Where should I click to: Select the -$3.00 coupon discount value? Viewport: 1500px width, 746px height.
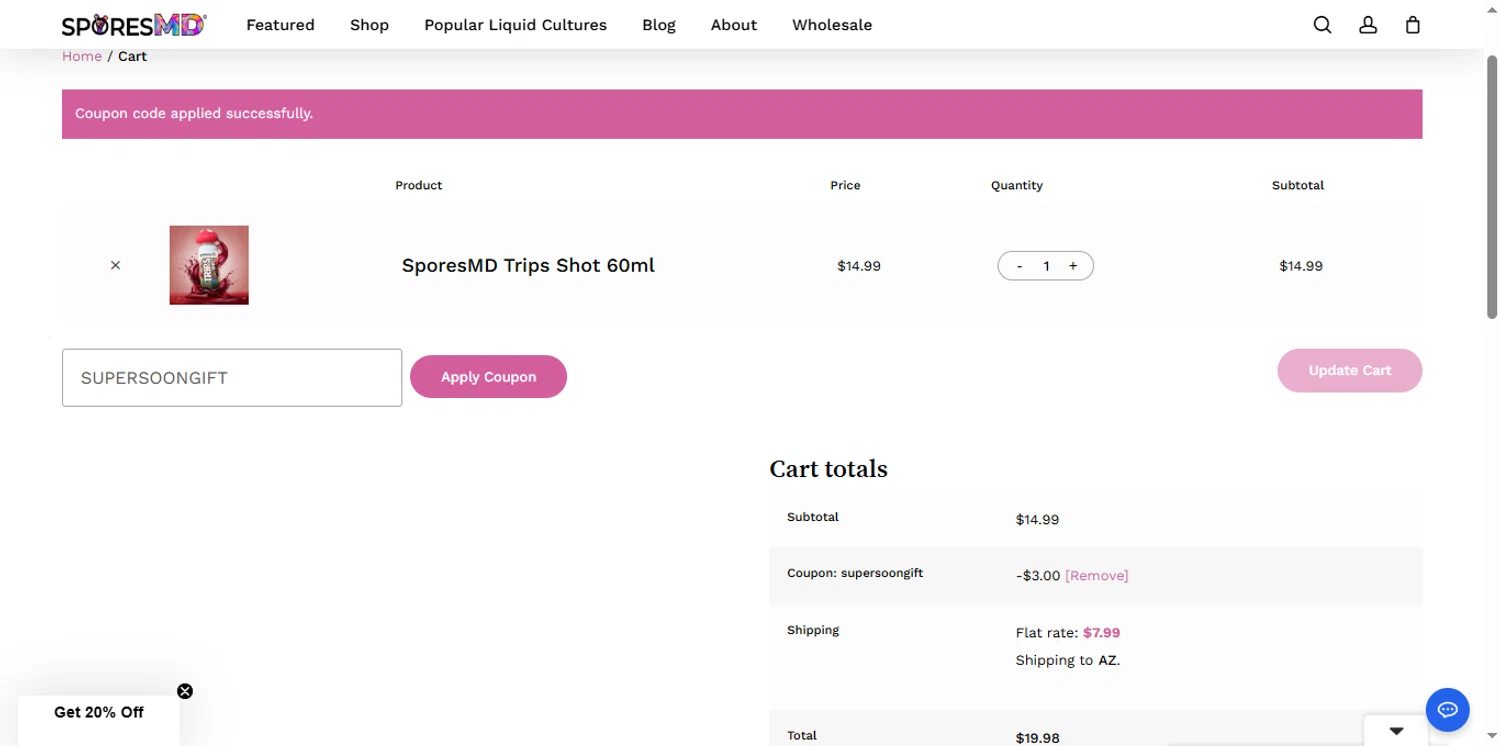(x=1038, y=575)
